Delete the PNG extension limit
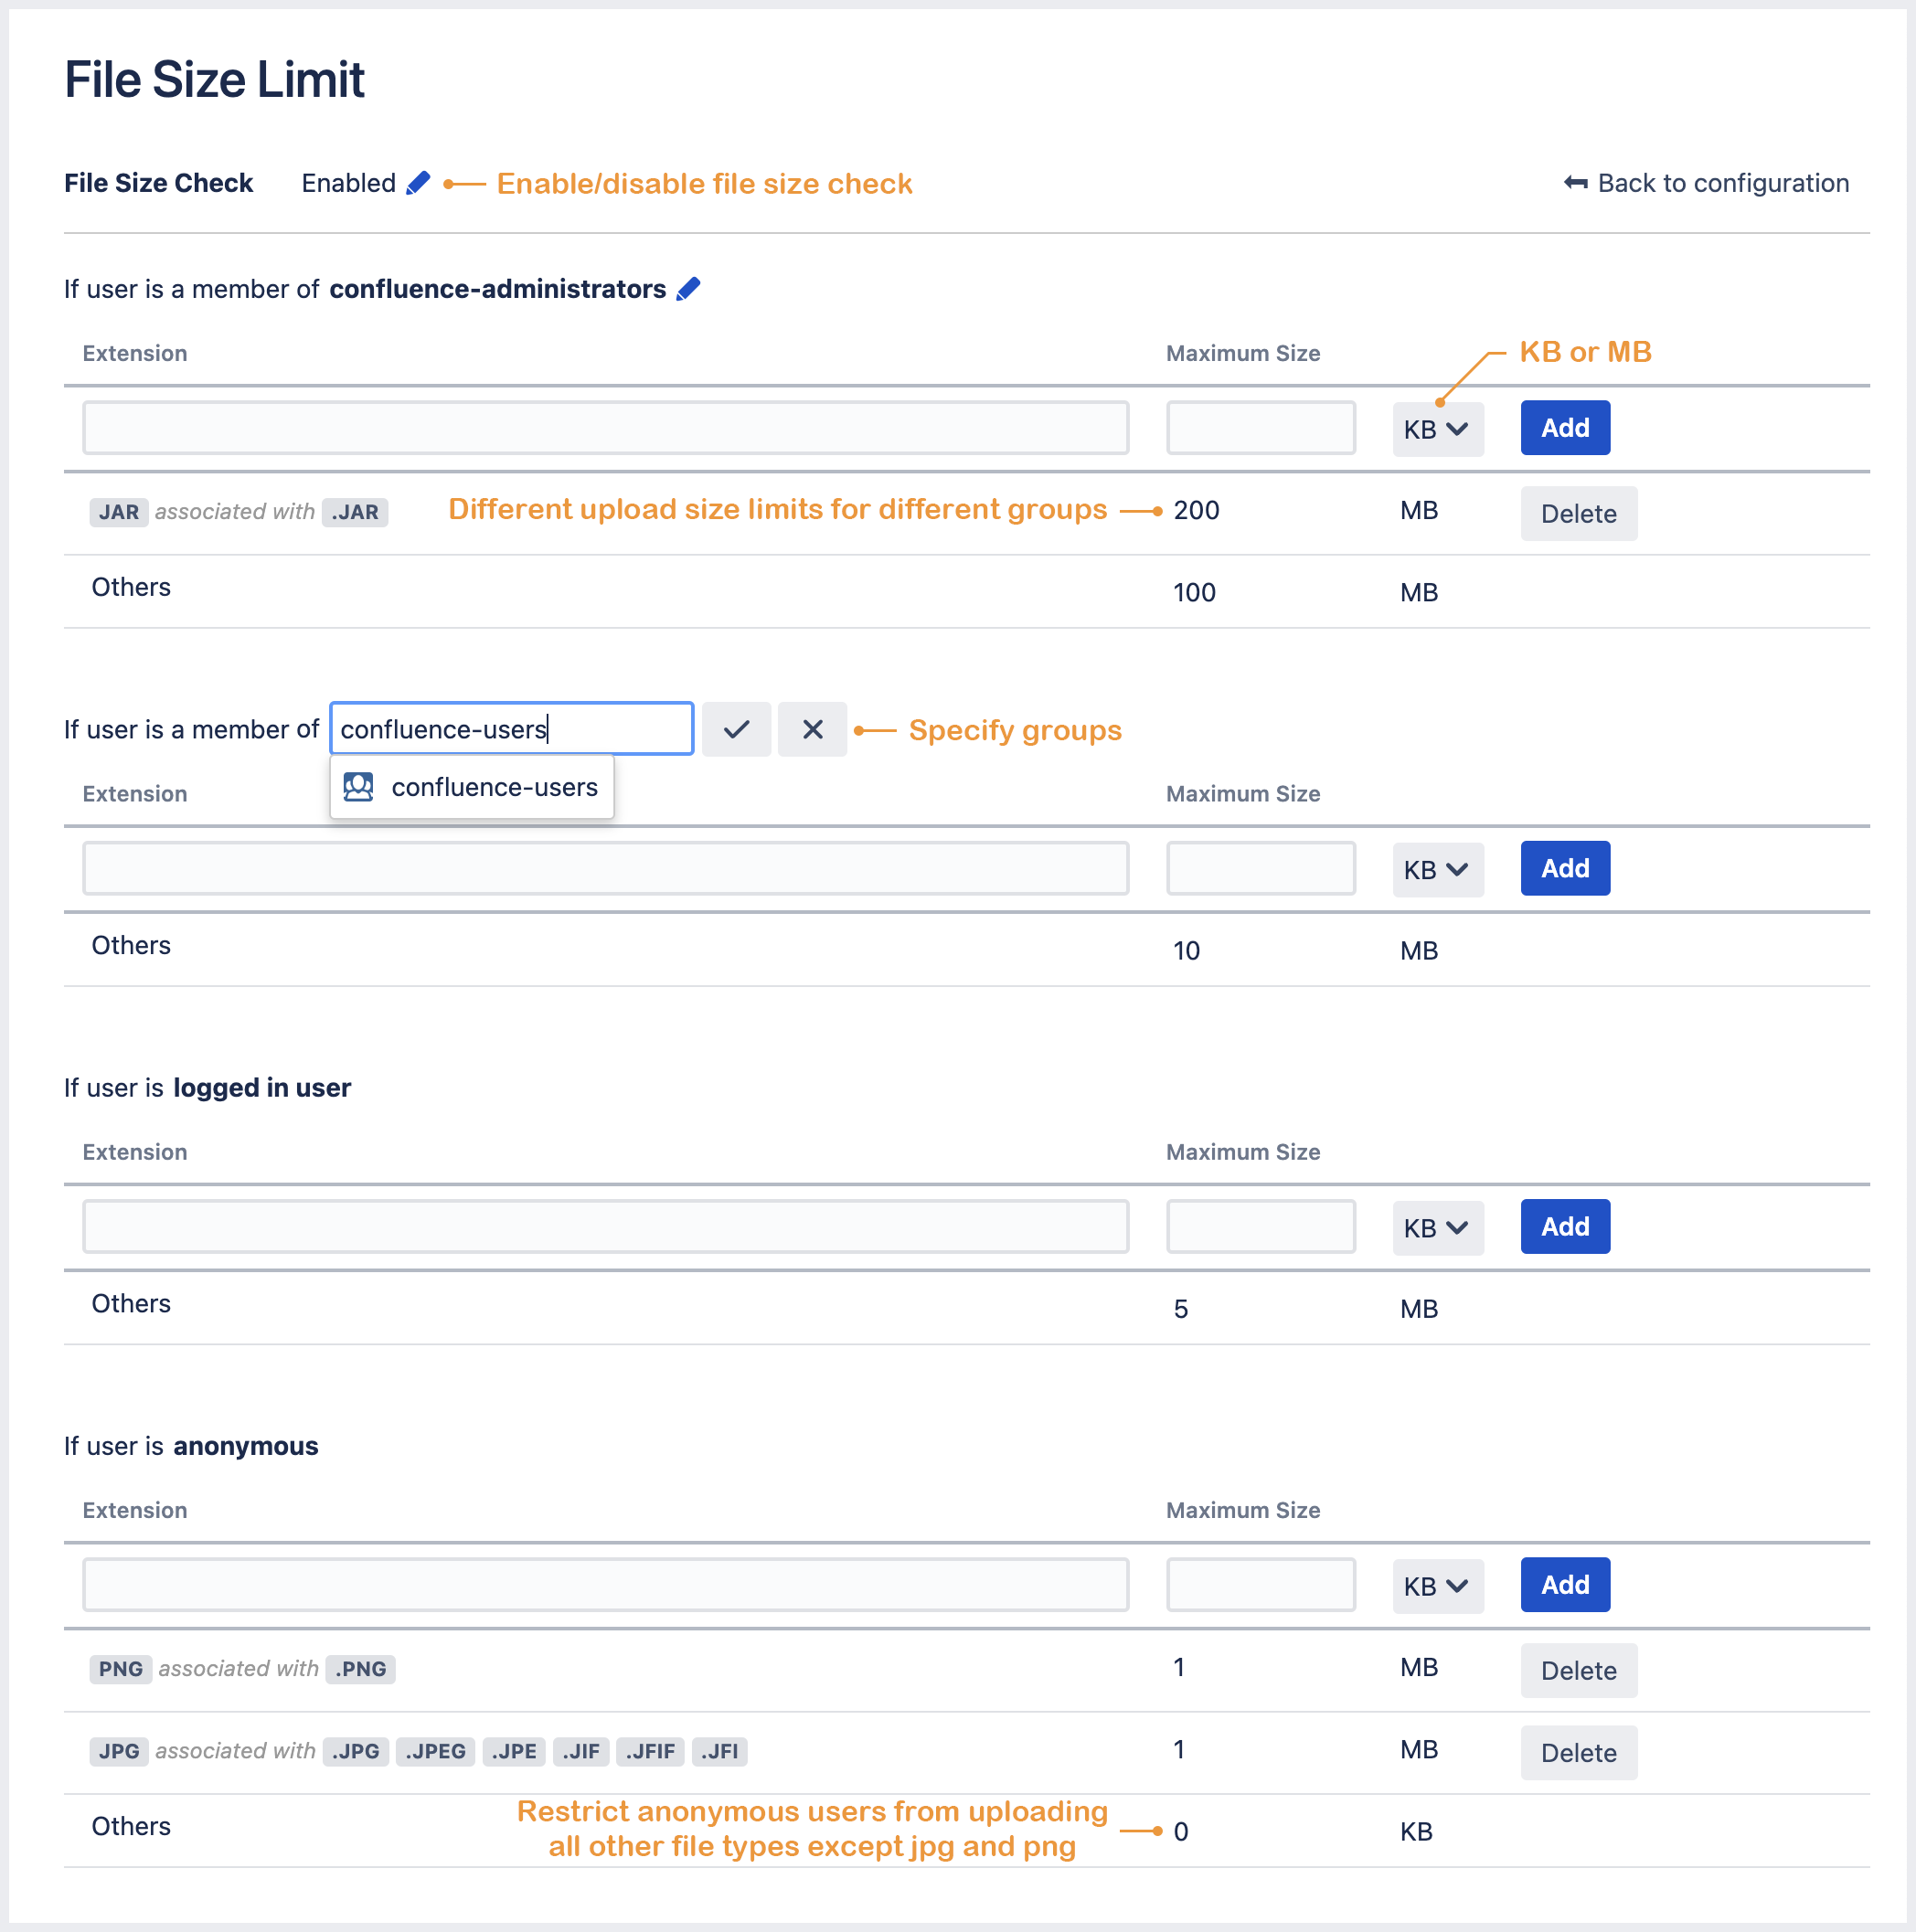This screenshot has width=1916, height=1932. pos(1578,1670)
